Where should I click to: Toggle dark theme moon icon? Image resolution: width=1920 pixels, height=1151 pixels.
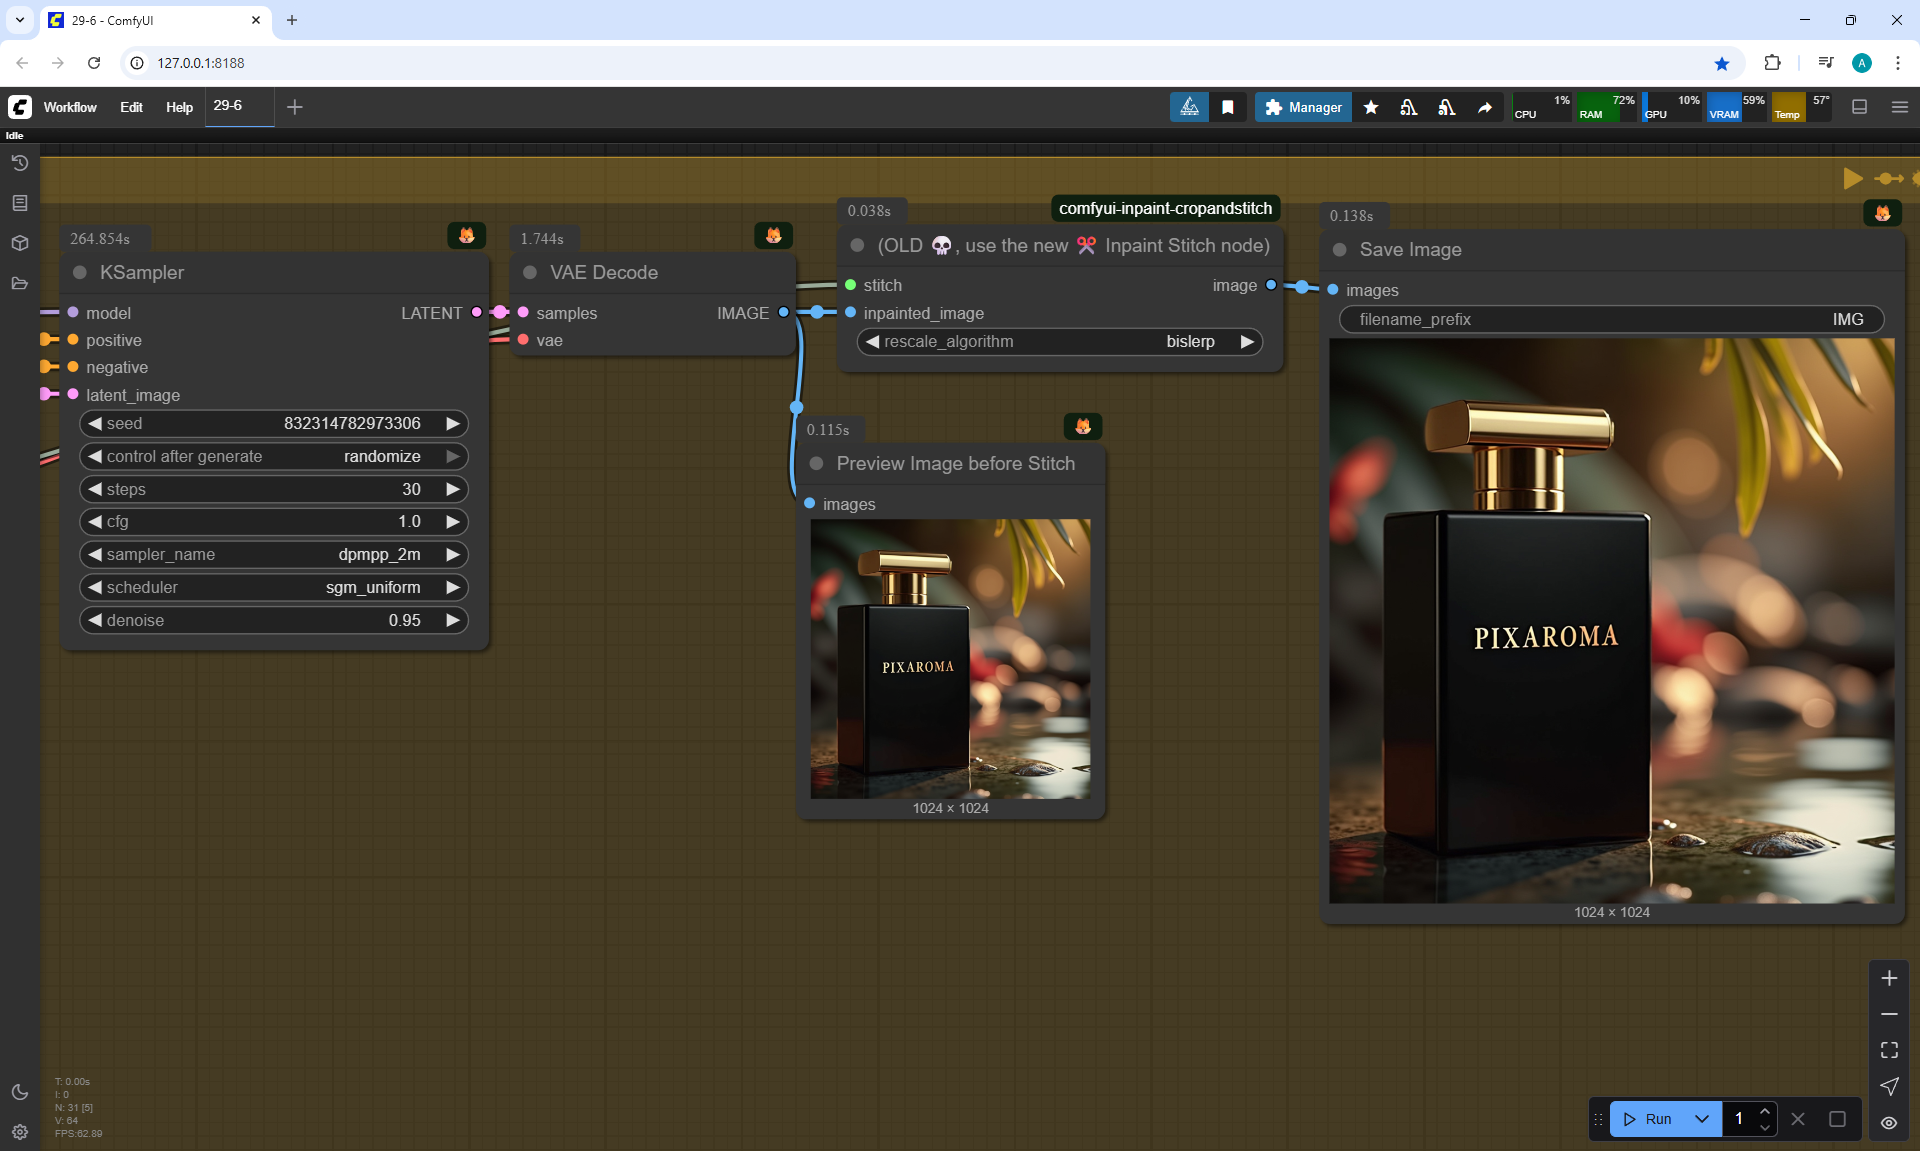[19, 1092]
